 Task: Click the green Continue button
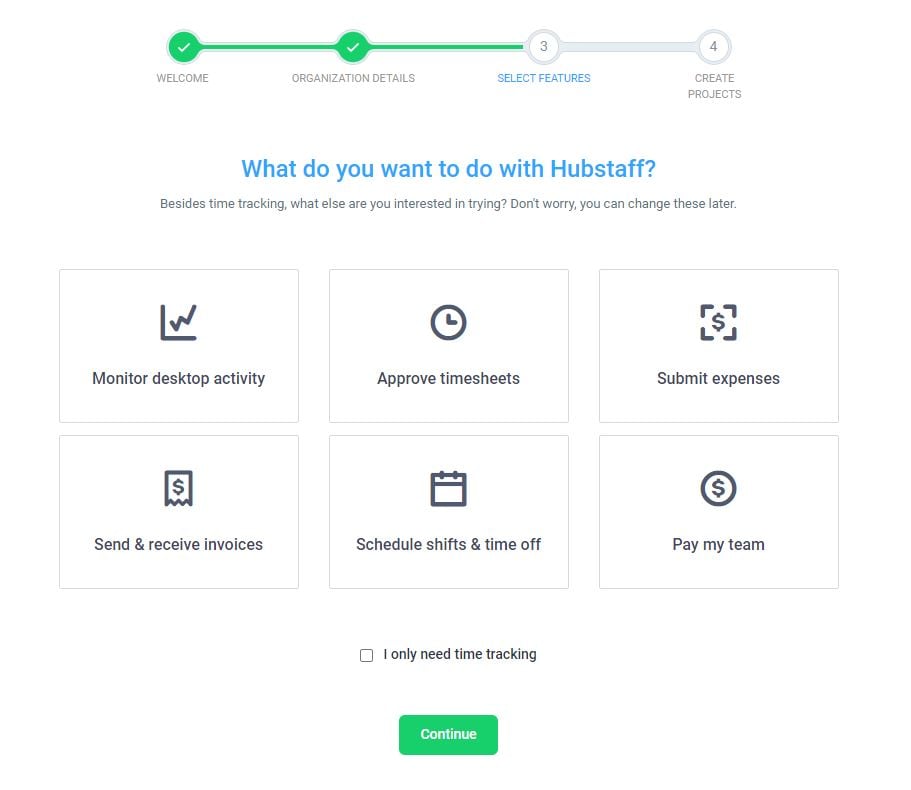448,735
